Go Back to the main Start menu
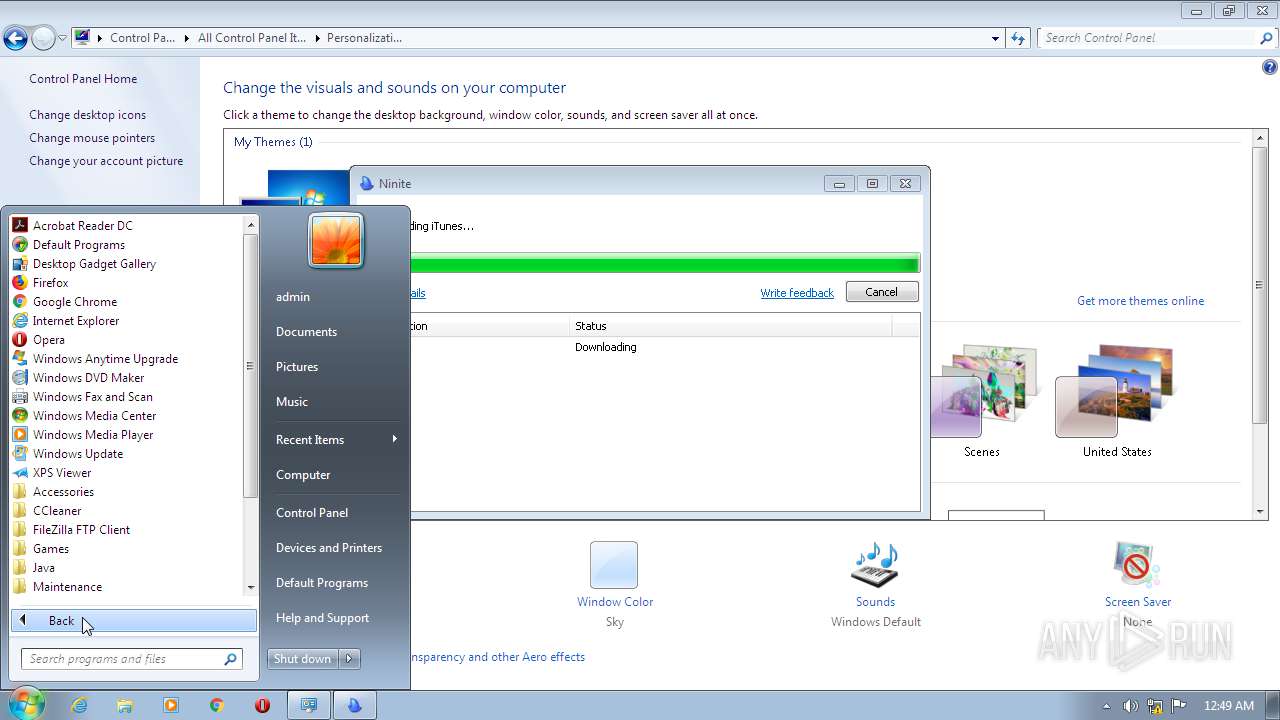 pyautogui.click(x=134, y=621)
